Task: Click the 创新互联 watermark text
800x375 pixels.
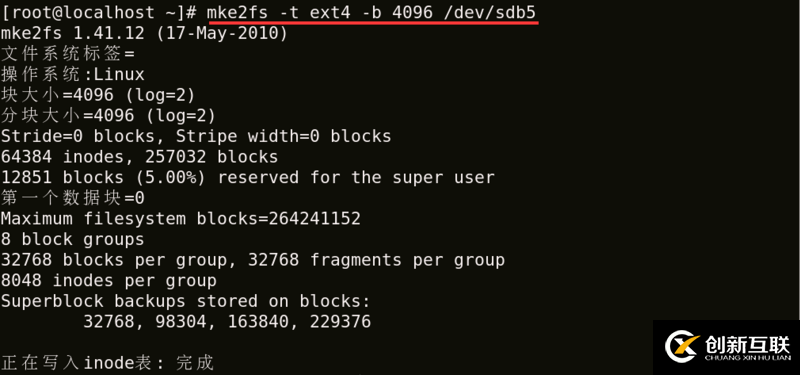Action: (747, 344)
